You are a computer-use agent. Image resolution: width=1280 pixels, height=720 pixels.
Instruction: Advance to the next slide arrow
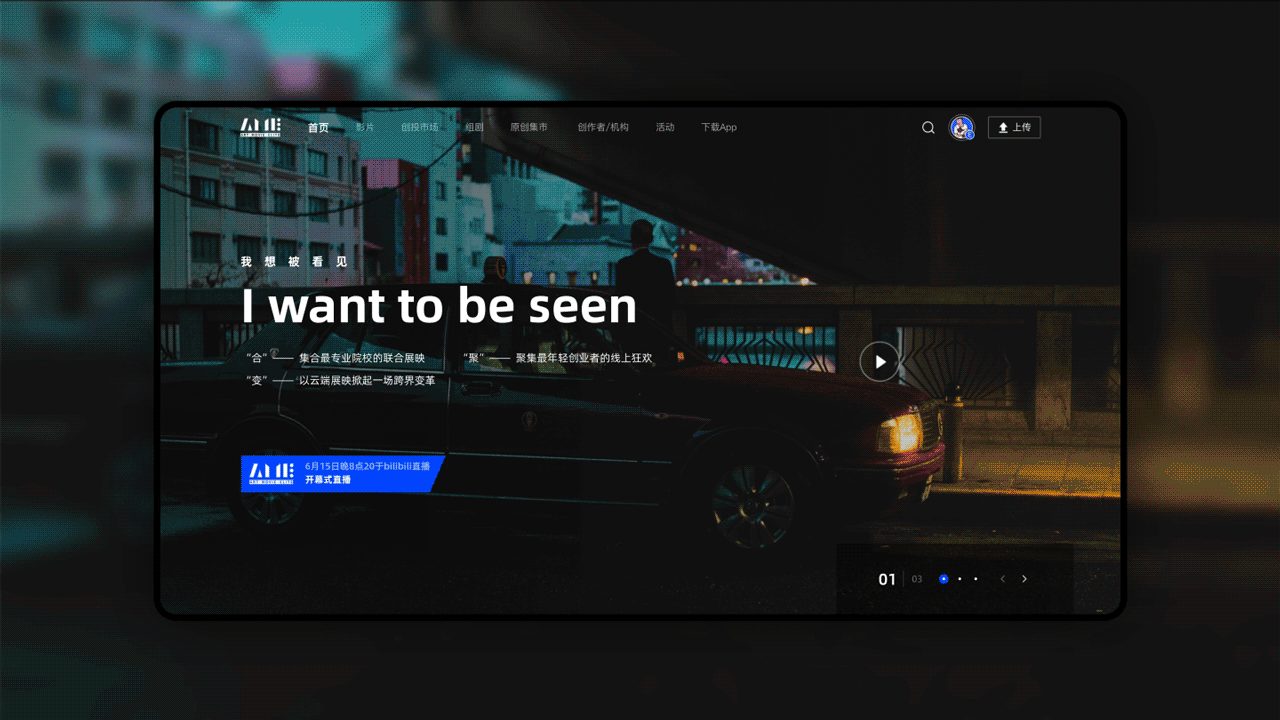(x=1024, y=579)
